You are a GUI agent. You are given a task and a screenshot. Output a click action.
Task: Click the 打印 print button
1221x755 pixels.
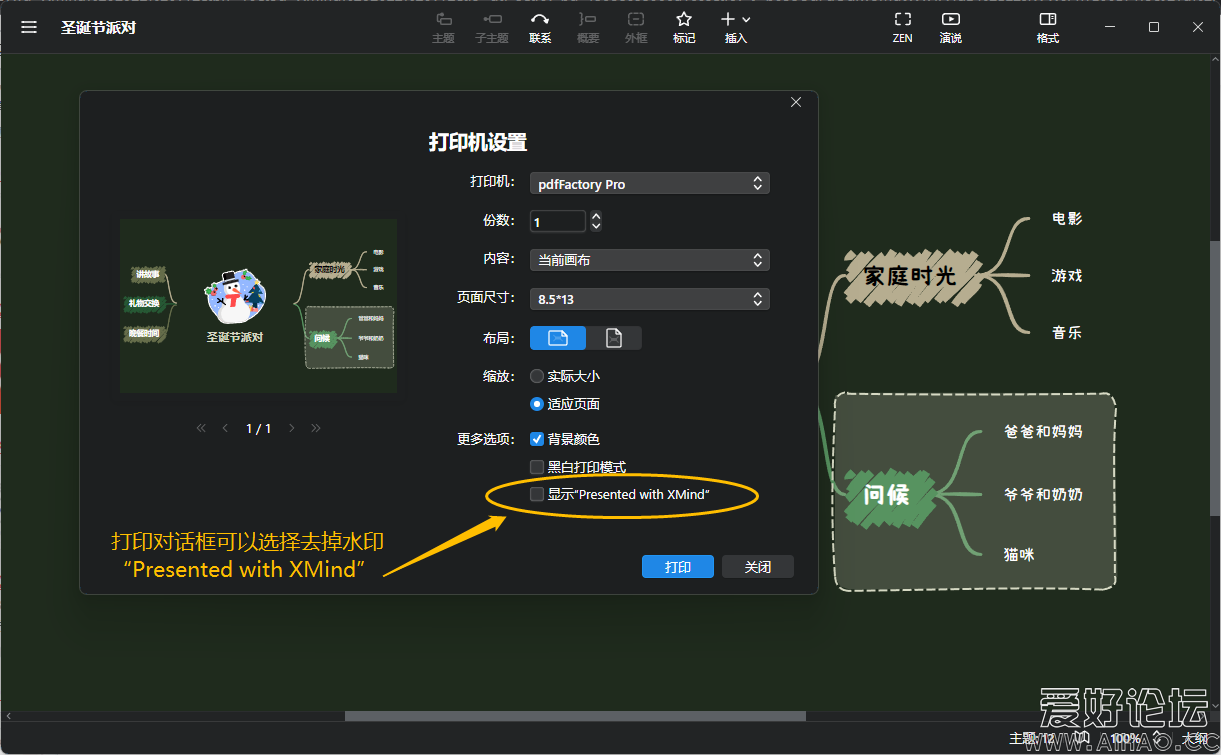point(678,567)
